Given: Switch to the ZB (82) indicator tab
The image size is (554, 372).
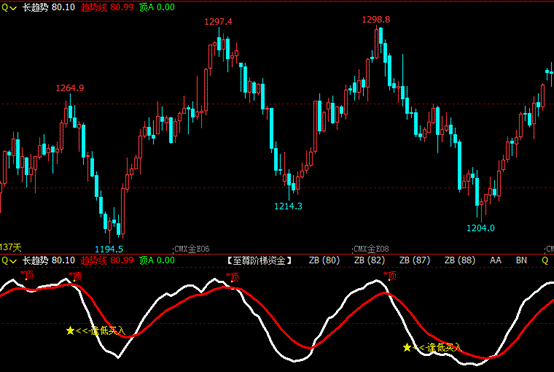Looking at the screenshot, I should [x=369, y=261].
